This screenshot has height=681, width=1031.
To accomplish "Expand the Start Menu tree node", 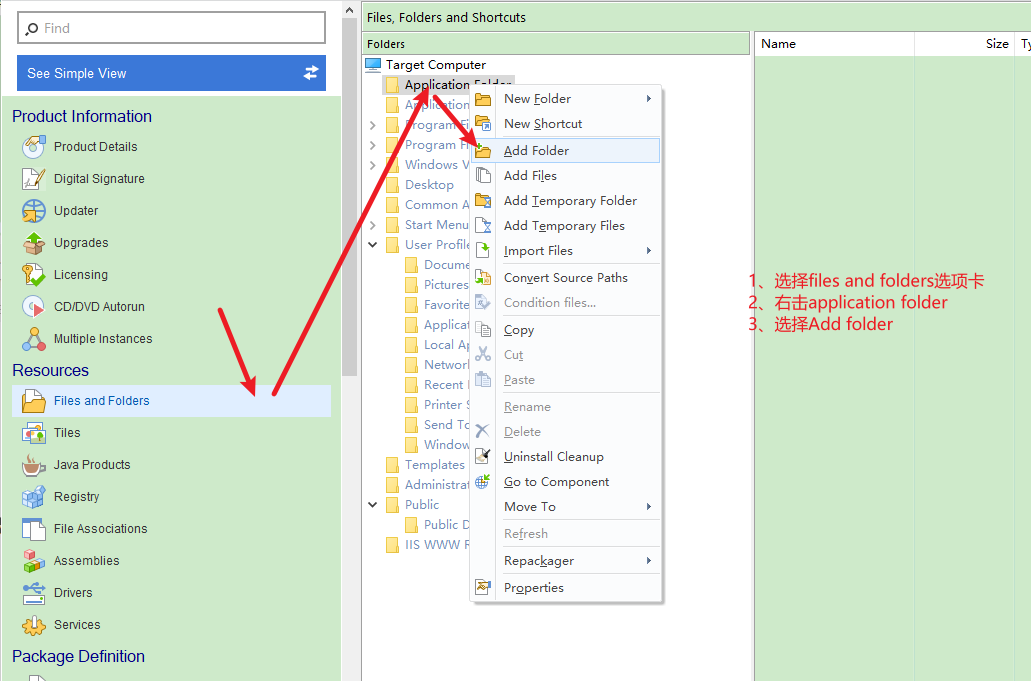I will point(373,225).
